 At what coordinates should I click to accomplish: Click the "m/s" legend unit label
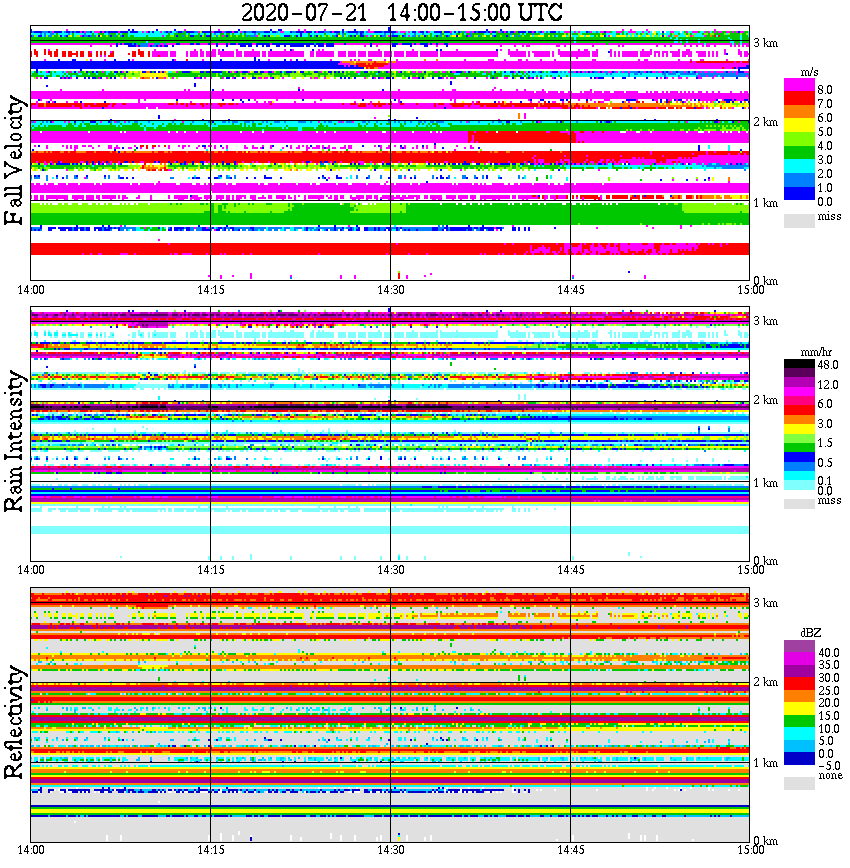(810, 73)
